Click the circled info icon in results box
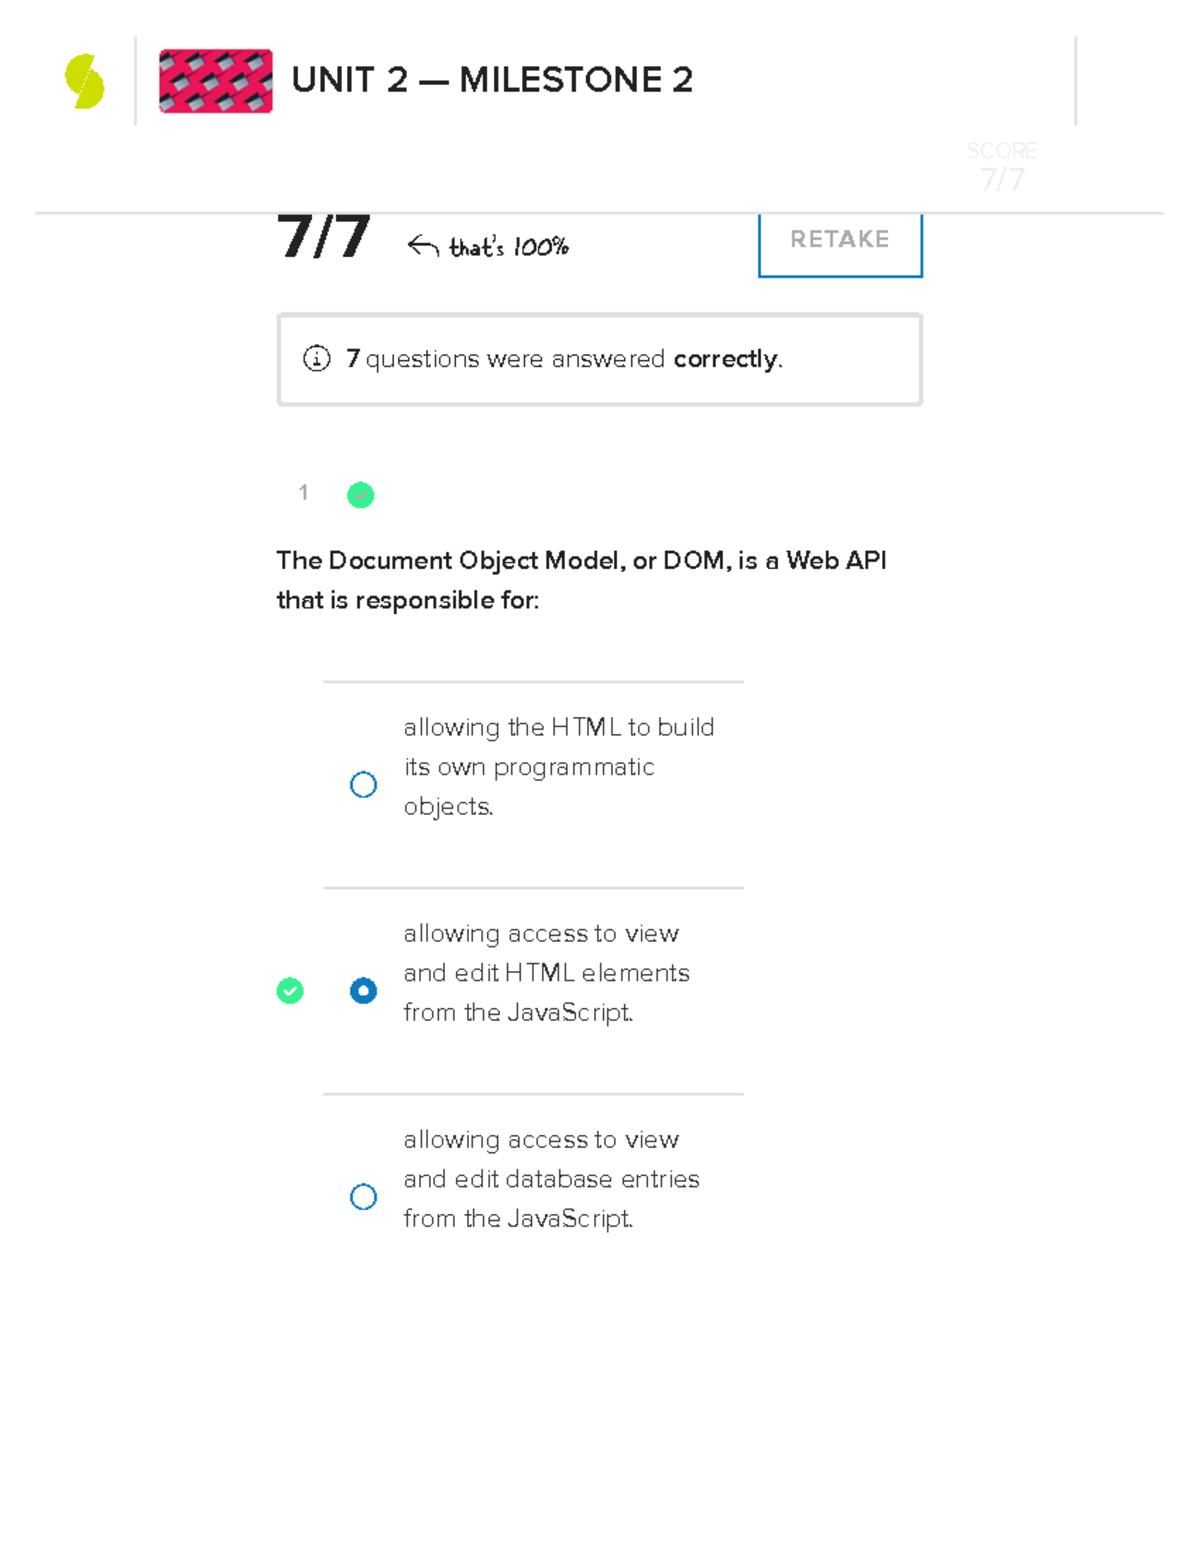The width and height of the screenshot is (1200, 1553). click(317, 359)
